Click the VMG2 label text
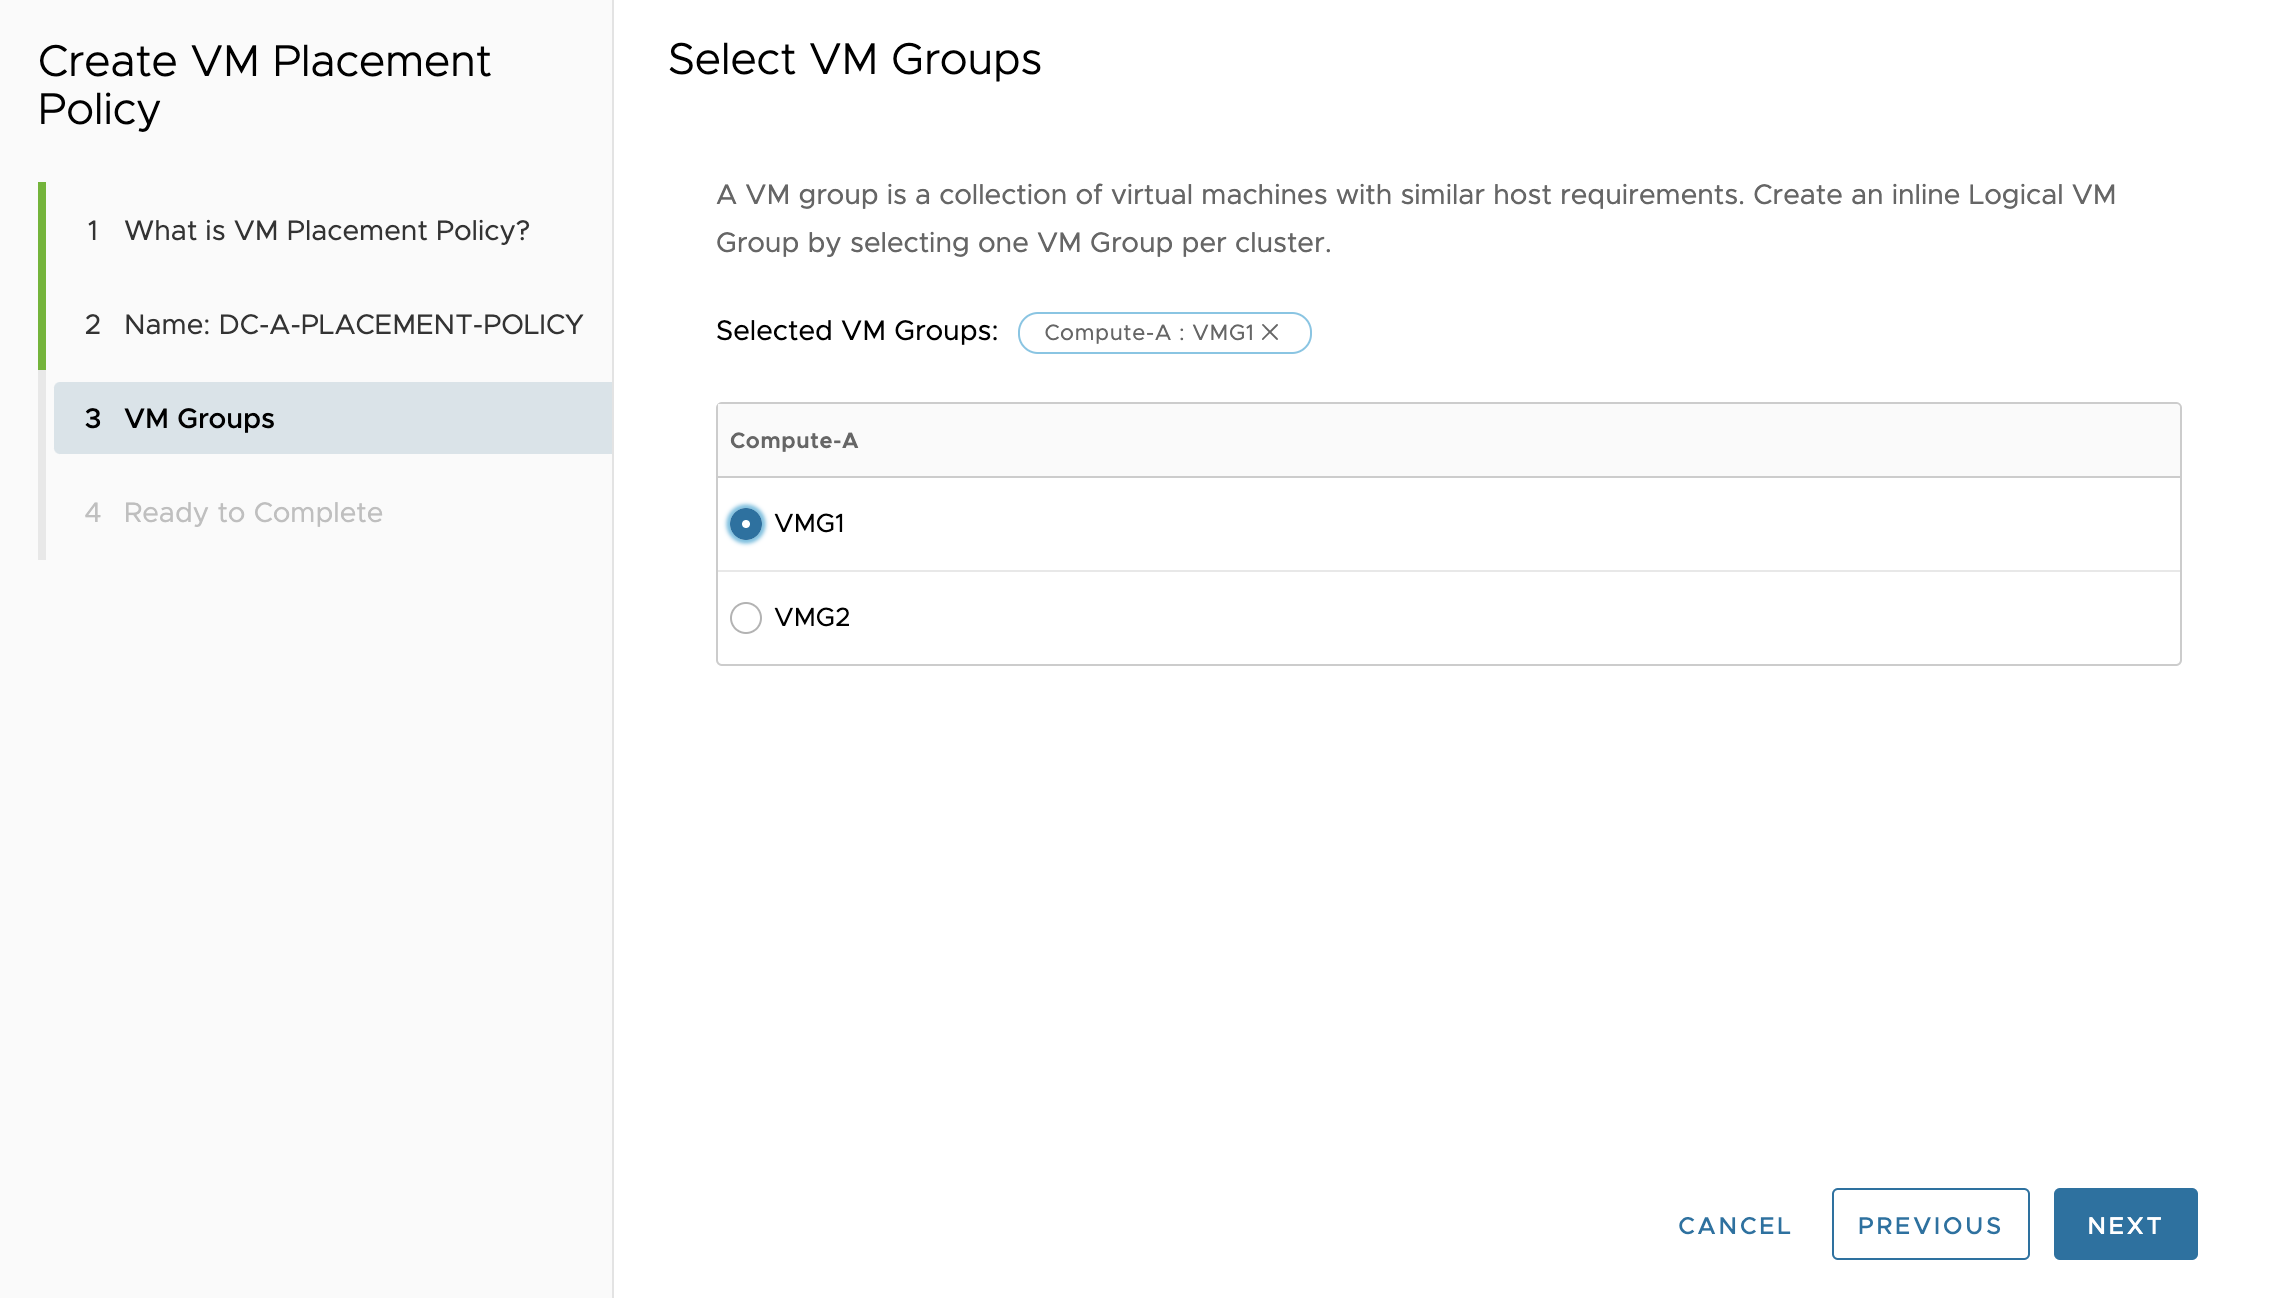Viewport: 2284px width, 1298px height. 812,618
